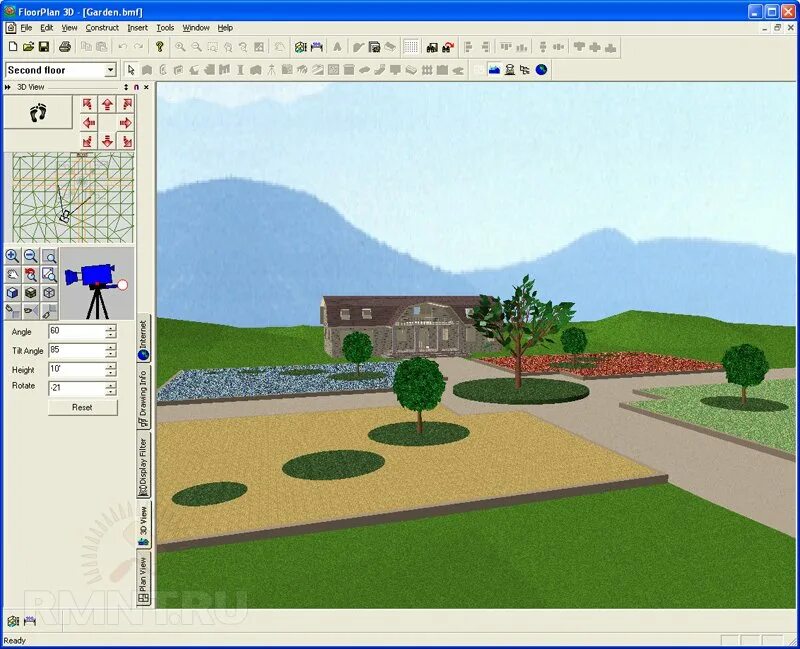Switch to the Internet side tab
Screen dimensions: 800x649
tap(143, 340)
